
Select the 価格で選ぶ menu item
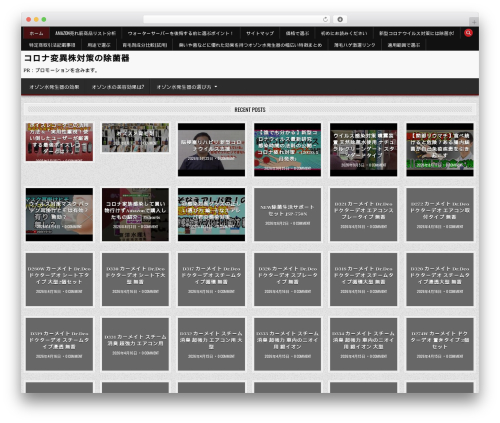tap(297, 33)
